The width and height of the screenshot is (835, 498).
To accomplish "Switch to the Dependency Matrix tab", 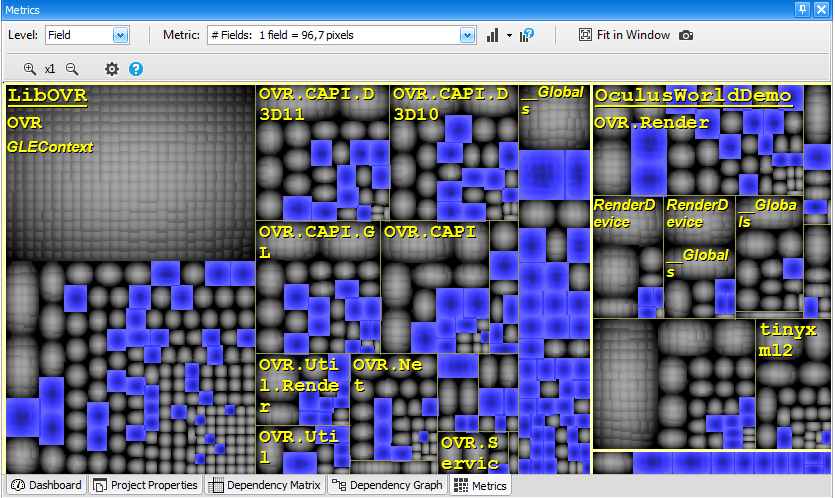I will point(265,485).
